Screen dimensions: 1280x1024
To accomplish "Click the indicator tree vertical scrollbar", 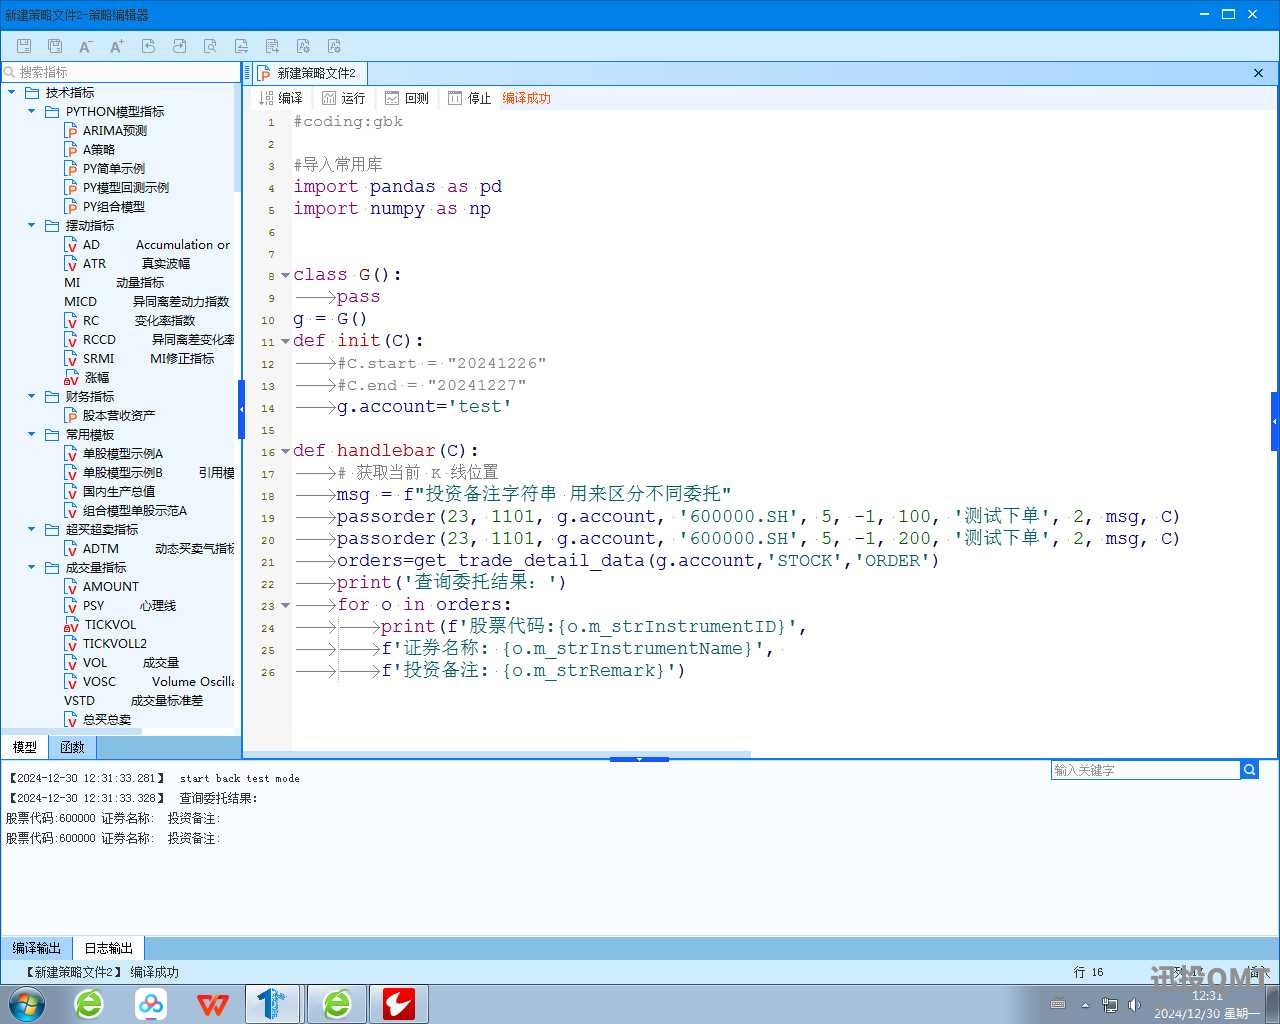I will point(238,140).
